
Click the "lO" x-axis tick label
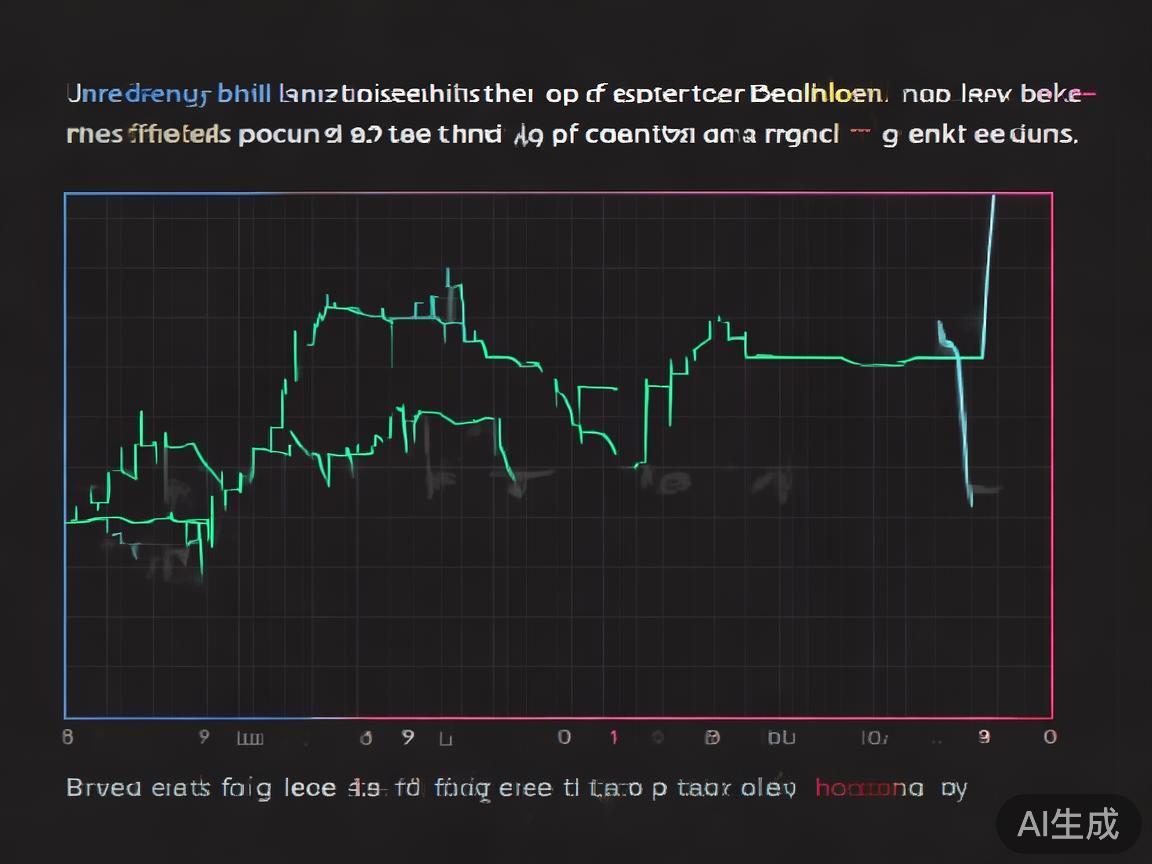point(874,738)
